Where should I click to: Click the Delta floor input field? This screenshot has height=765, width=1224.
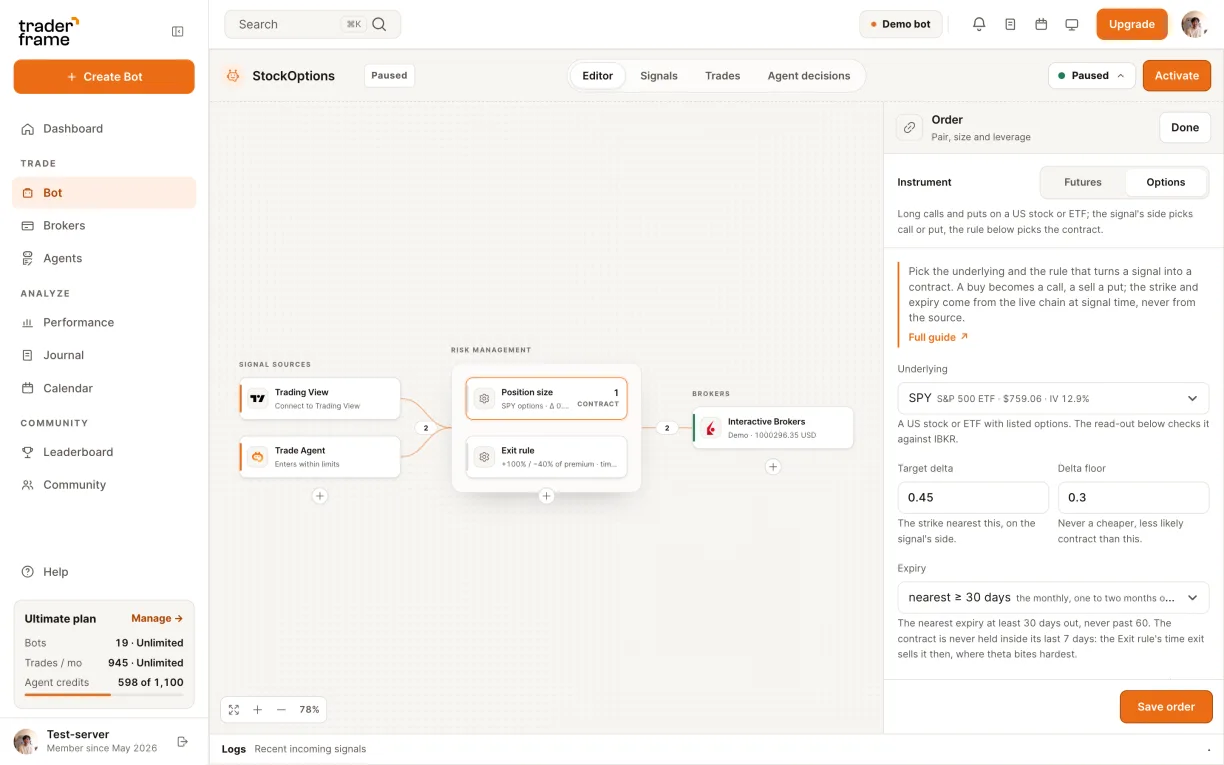coord(1133,497)
